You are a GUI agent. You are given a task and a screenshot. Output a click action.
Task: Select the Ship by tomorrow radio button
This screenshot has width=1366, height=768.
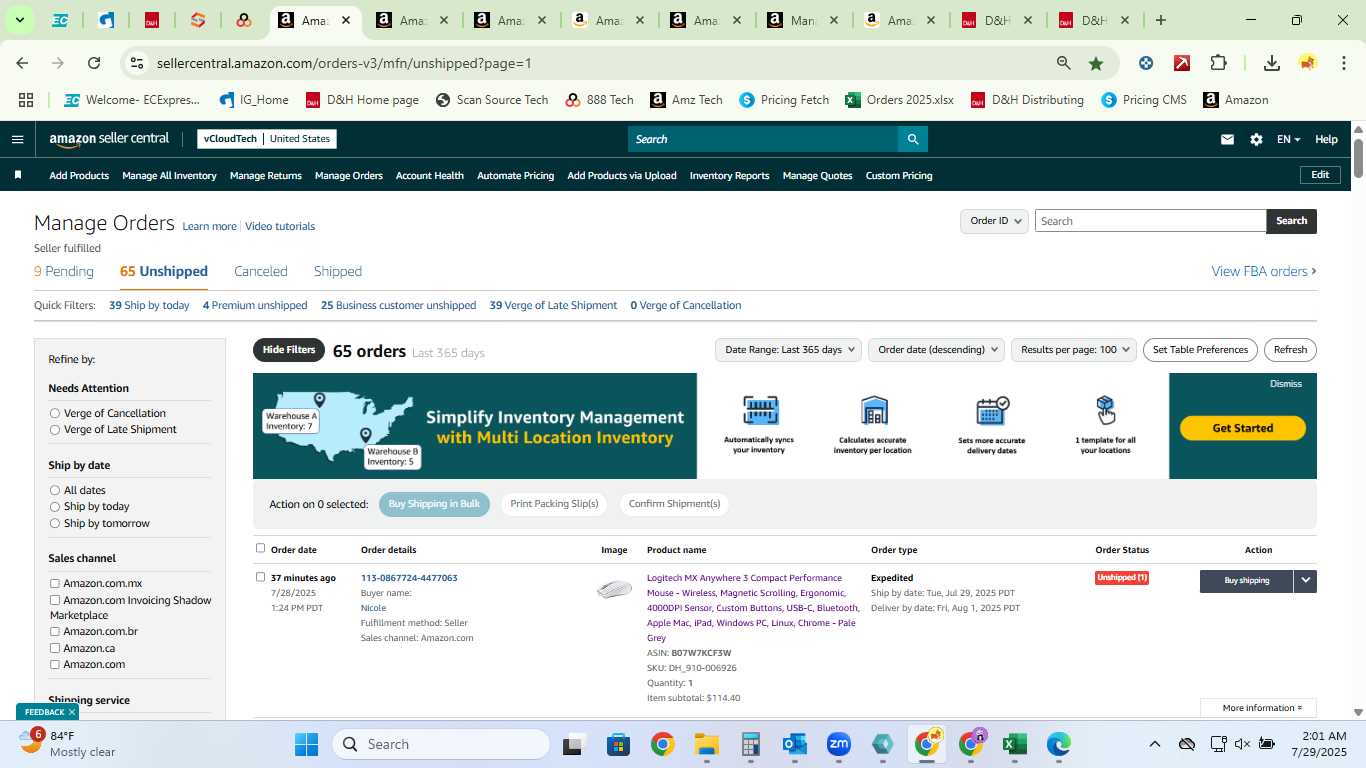point(55,523)
